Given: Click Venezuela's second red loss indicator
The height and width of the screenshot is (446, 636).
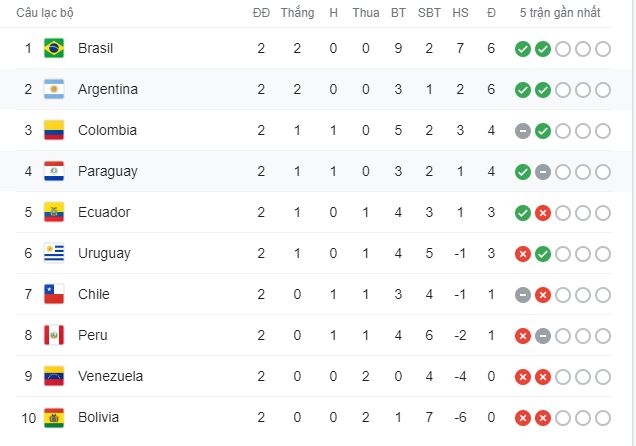Looking at the screenshot, I should (x=543, y=377).
